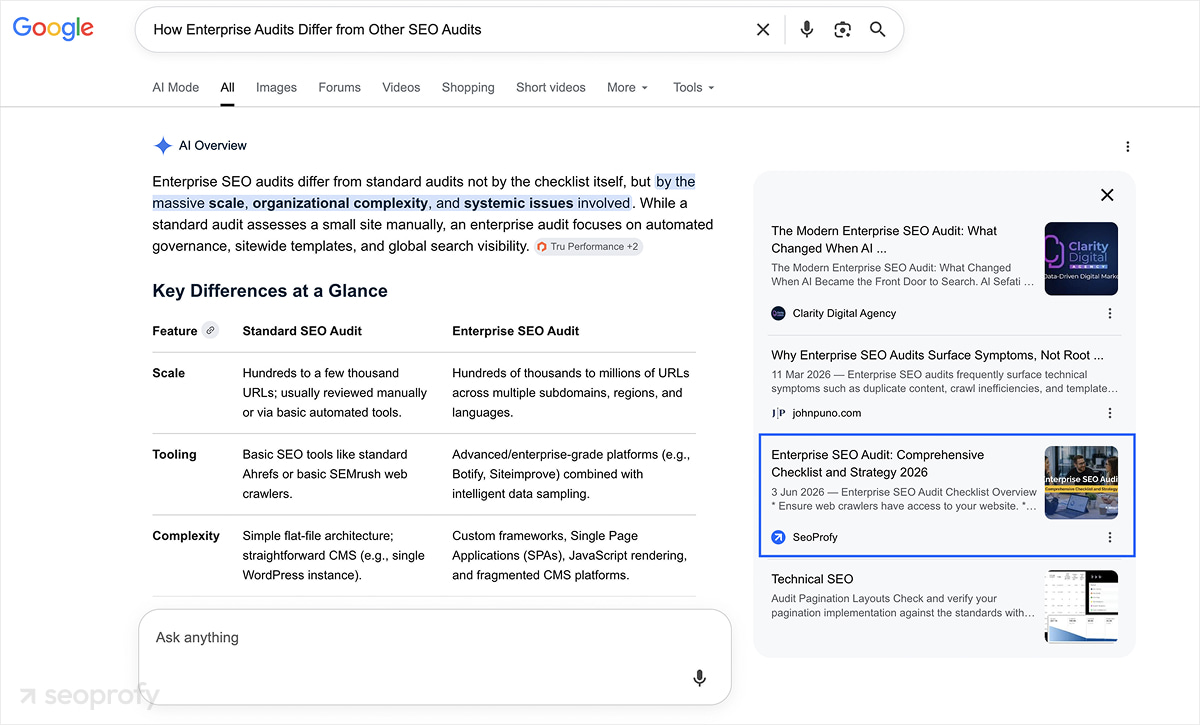
Task: Open Why Enterprise SEO Audits Surface Symptoms link
Action: 938,355
